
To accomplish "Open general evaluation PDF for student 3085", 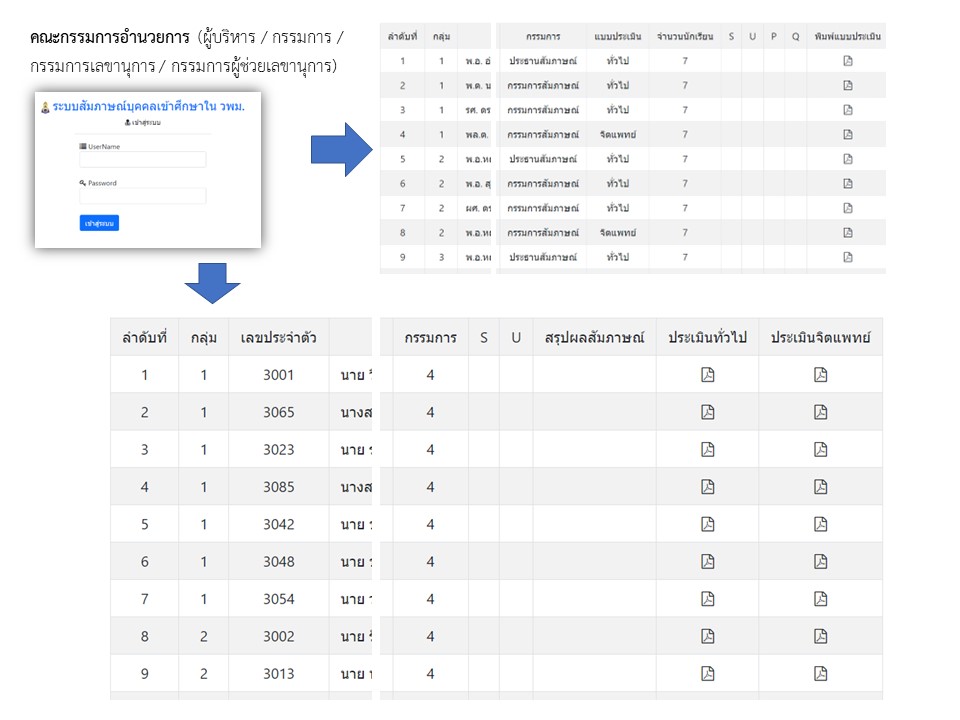I will click(707, 487).
